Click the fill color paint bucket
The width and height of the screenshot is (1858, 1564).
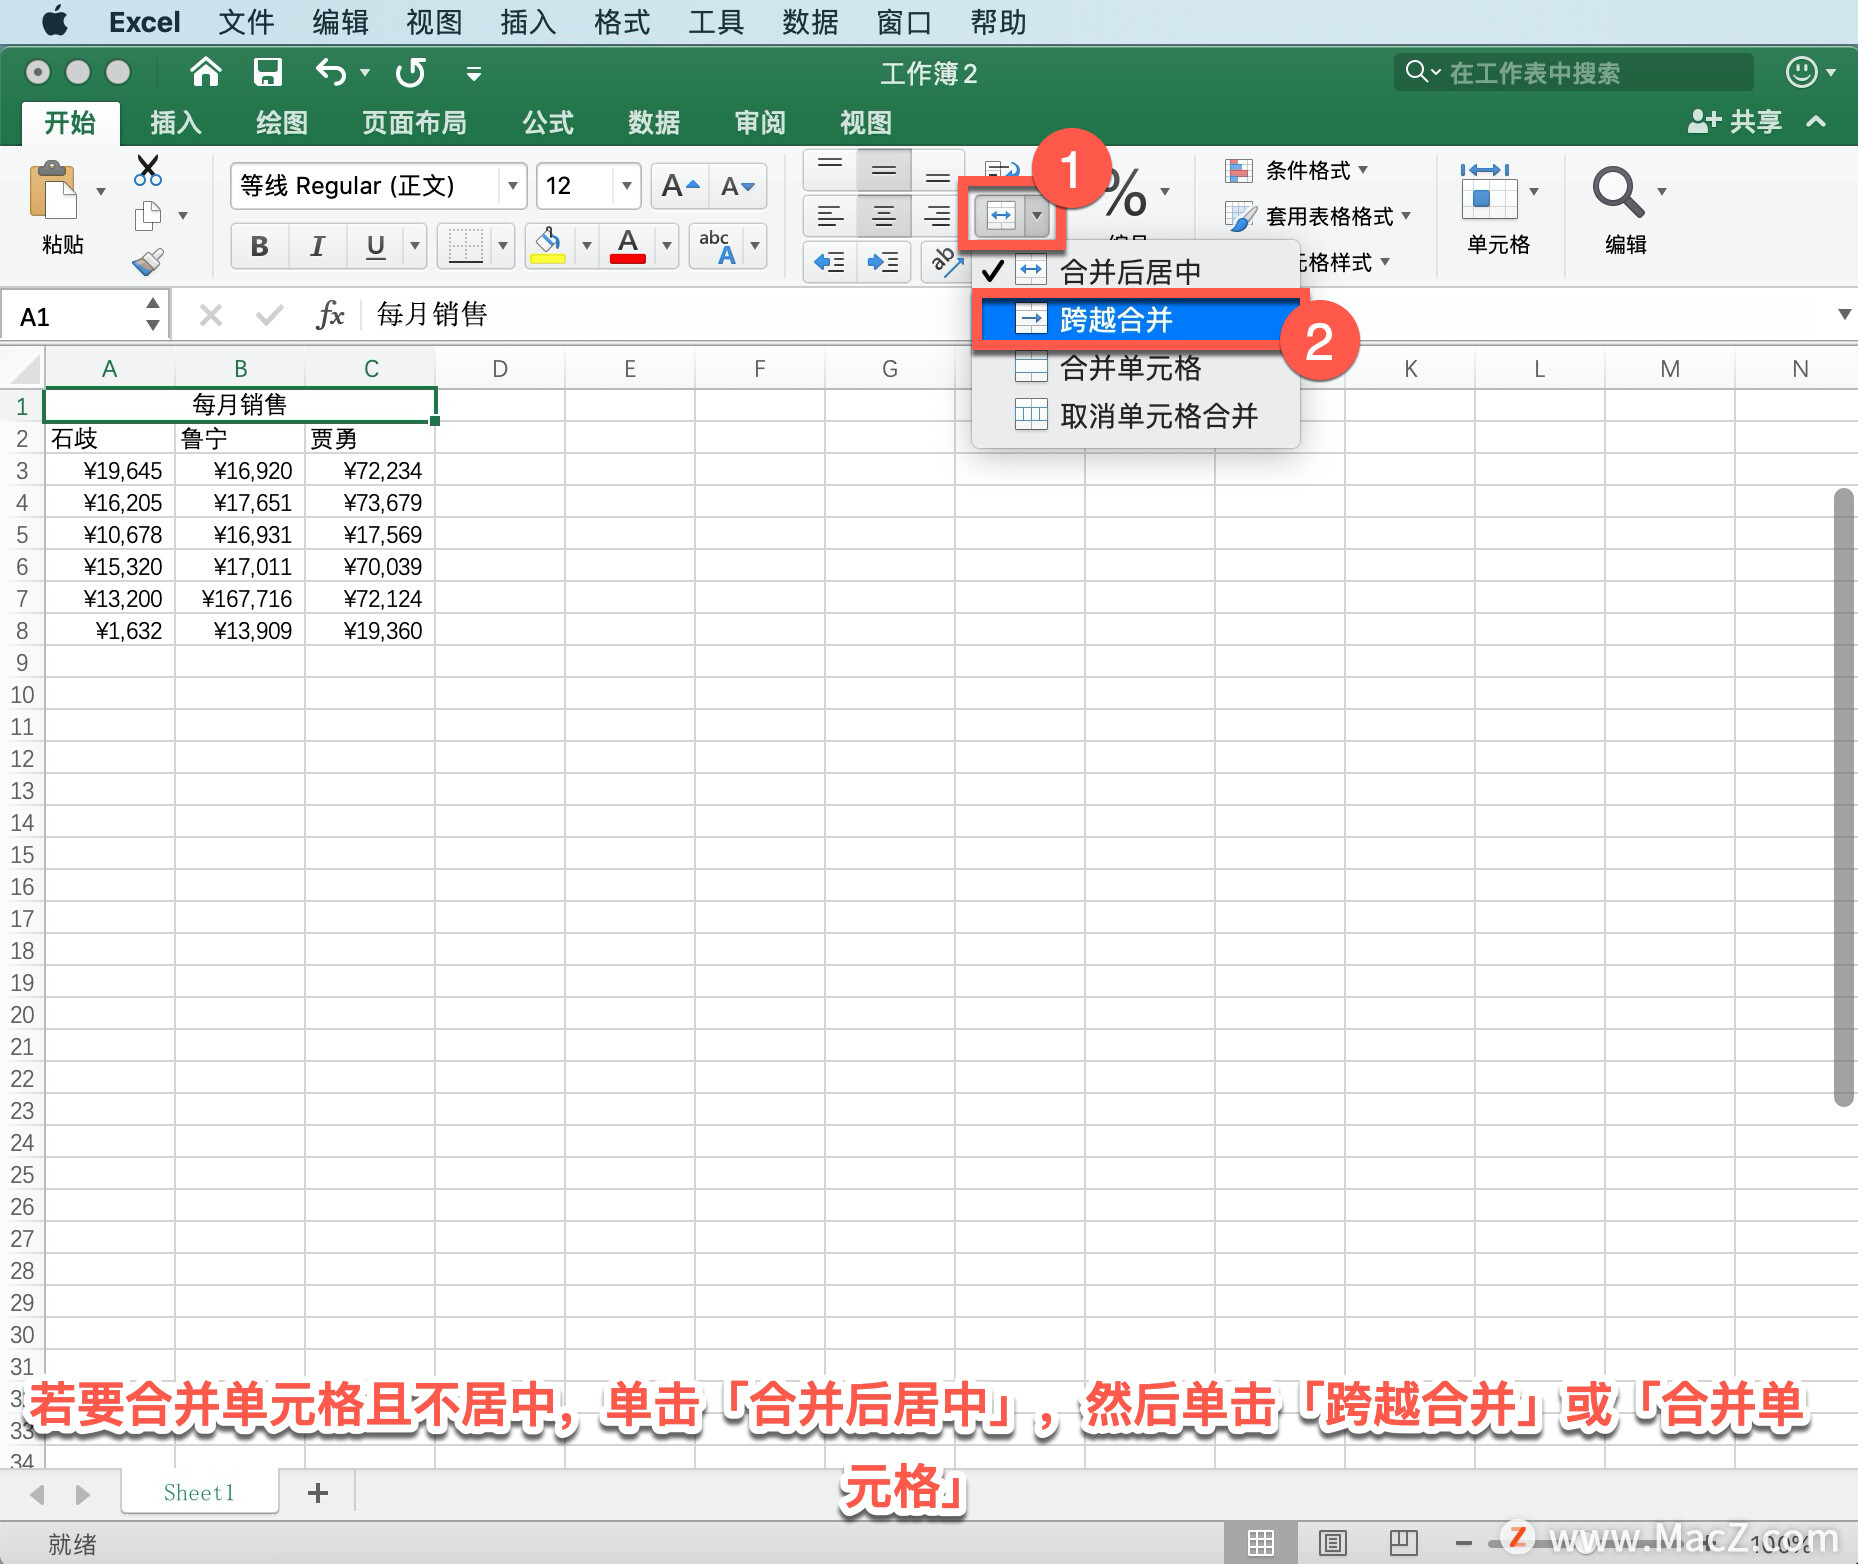[548, 245]
